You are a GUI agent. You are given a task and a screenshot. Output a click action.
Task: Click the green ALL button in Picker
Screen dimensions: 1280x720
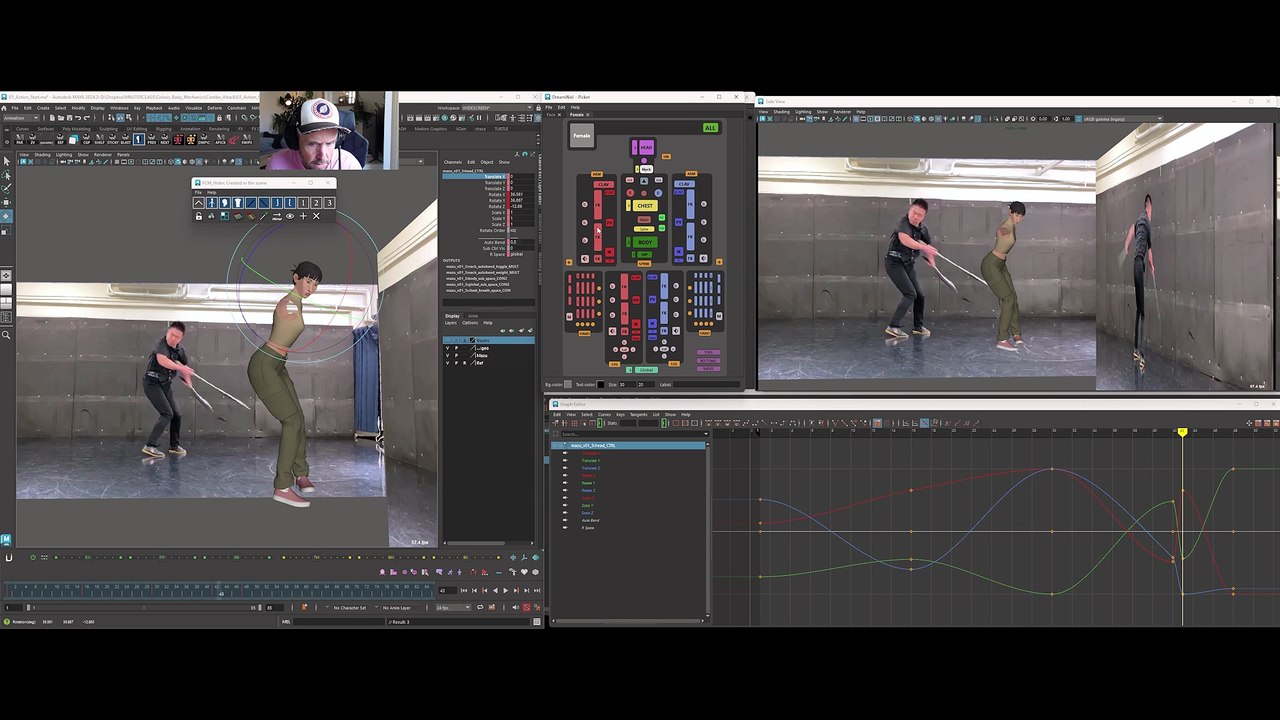coord(710,128)
